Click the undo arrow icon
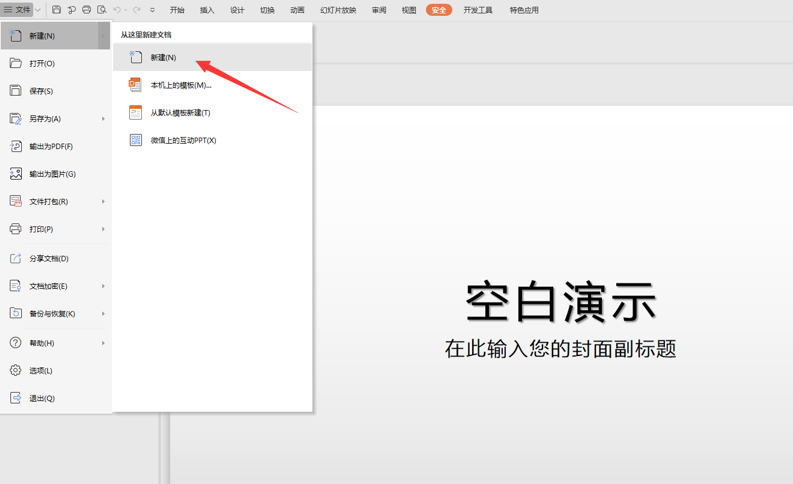Viewport: 793px width, 484px height. coord(117,10)
